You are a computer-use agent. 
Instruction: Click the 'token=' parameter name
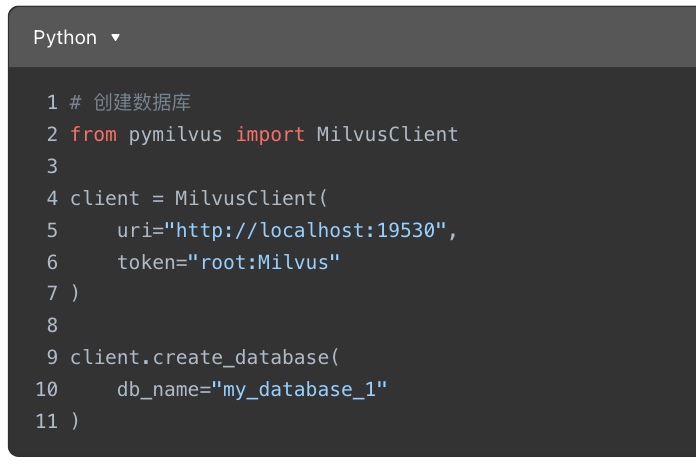click(152, 262)
